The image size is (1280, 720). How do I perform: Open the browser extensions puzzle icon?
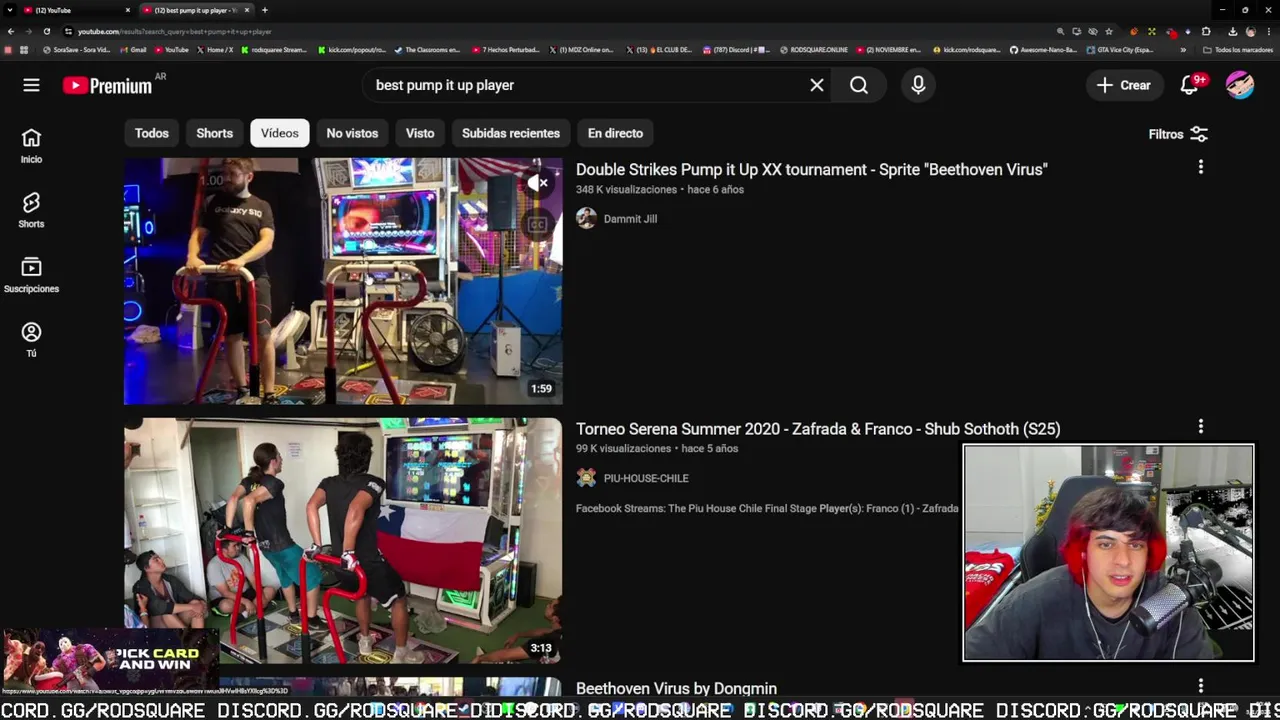pos(1206,31)
